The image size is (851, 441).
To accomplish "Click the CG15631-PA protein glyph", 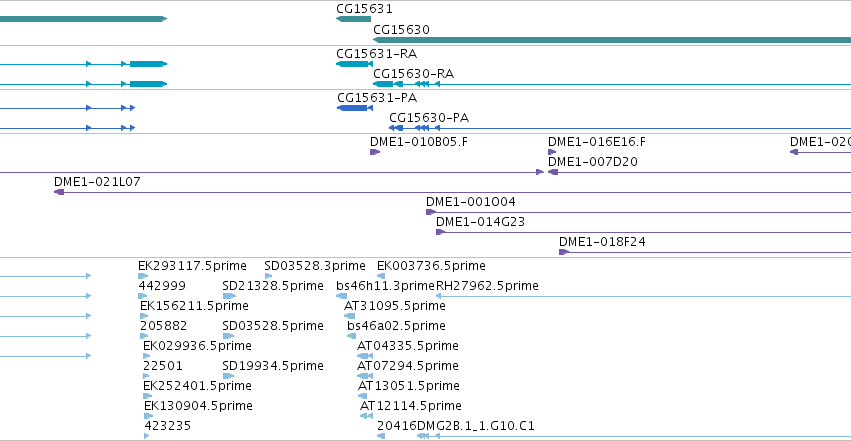I will tap(355, 108).
